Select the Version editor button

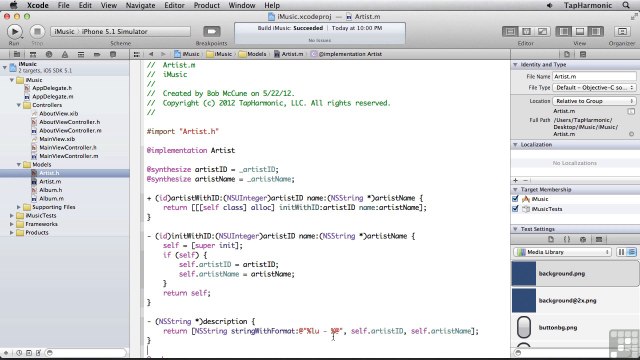[542, 31]
